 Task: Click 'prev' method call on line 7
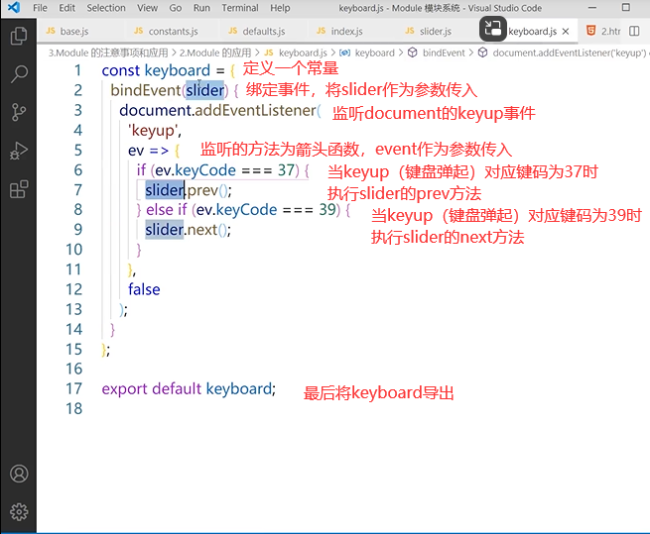(x=203, y=190)
